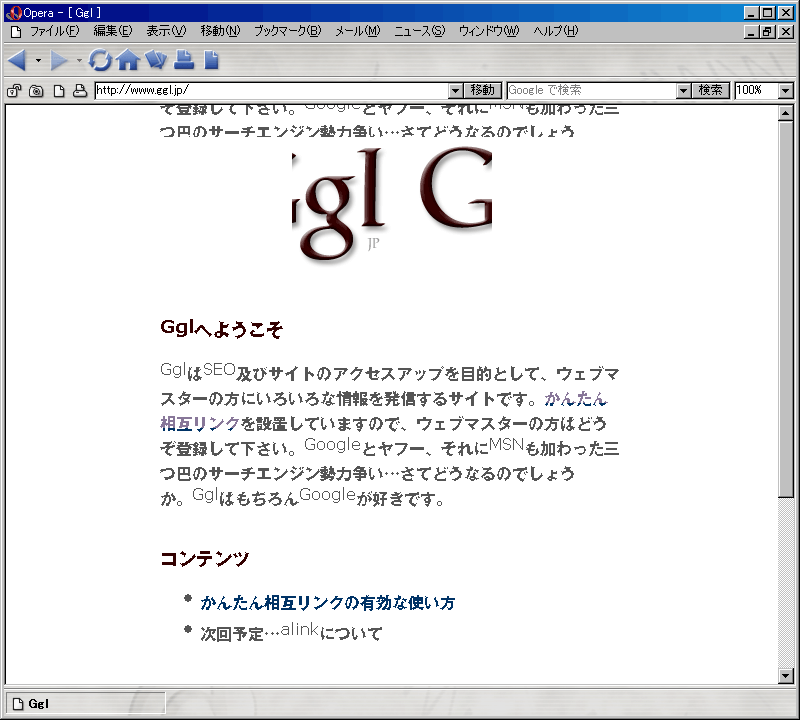Image resolution: width=800 pixels, height=720 pixels.
Task: Click the scrollbar down arrow
Action: point(786,677)
